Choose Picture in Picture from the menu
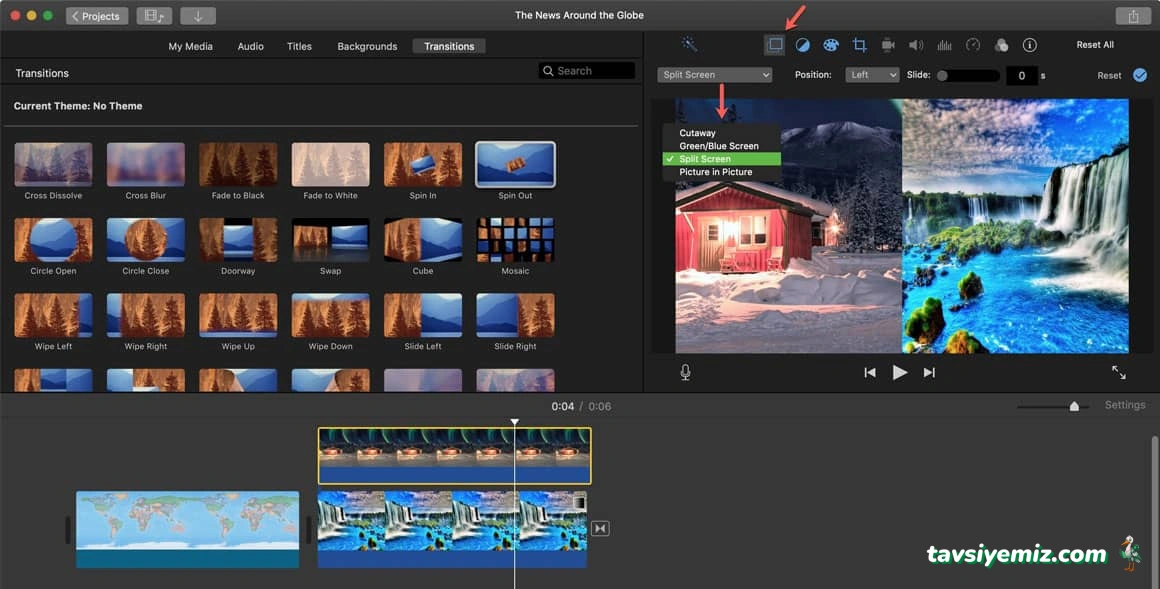Image resolution: width=1160 pixels, height=589 pixels. click(715, 172)
